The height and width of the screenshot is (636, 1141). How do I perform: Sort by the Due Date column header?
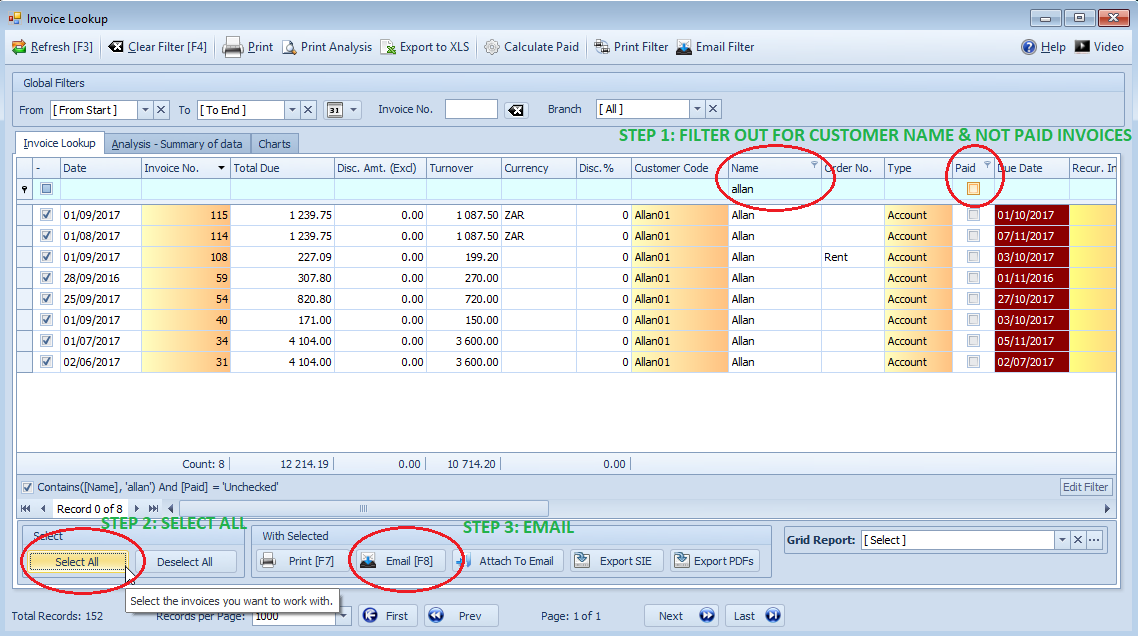(x=1031, y=168)
